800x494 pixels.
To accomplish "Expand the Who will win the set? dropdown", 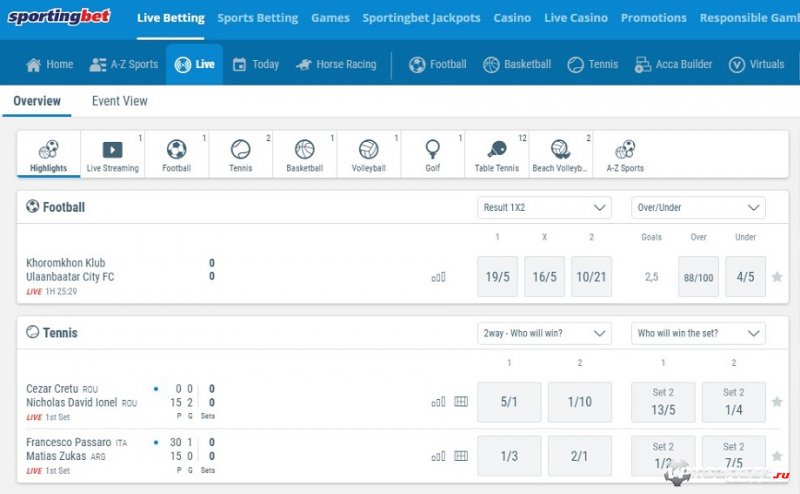I will pyautogui.click(x=698, y=333).
